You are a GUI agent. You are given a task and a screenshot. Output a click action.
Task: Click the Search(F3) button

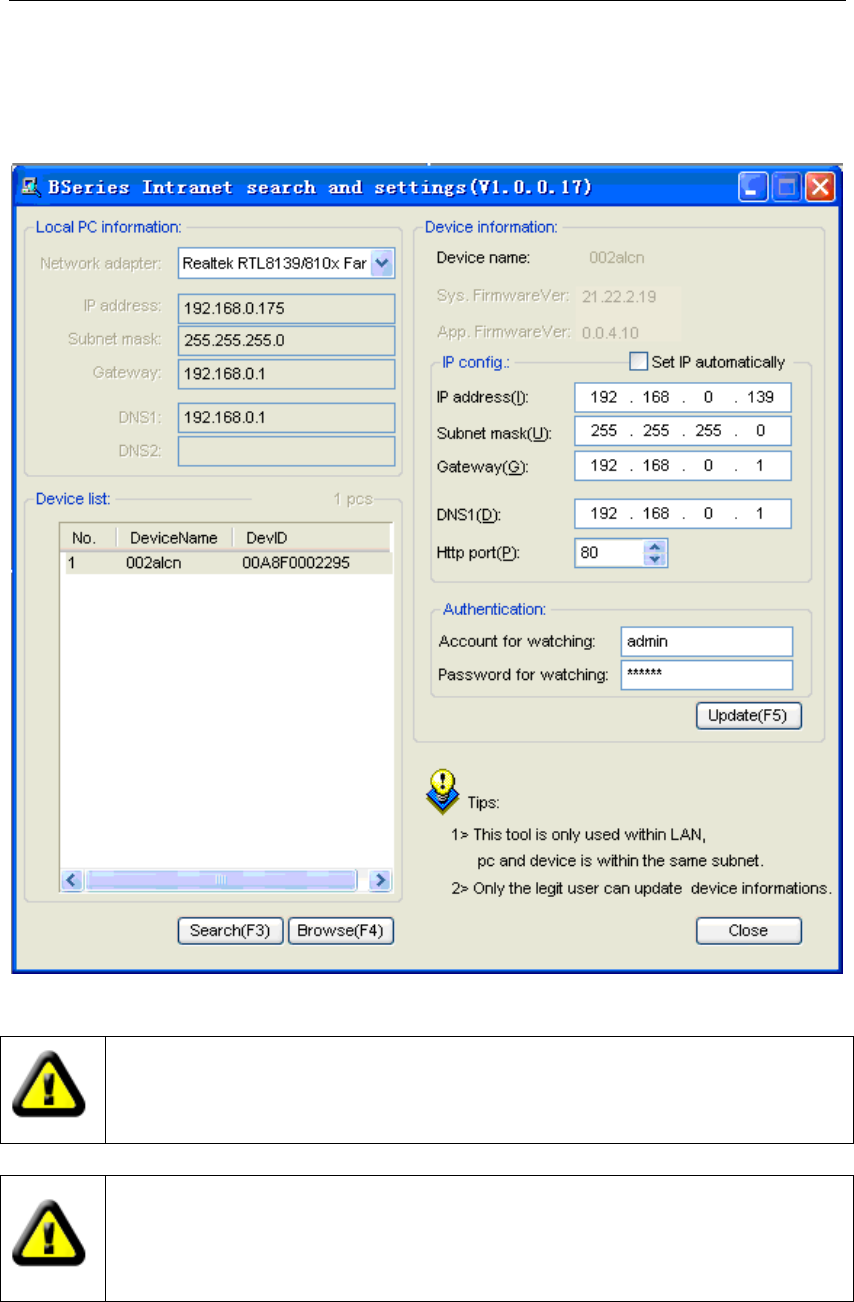point(231,930)
